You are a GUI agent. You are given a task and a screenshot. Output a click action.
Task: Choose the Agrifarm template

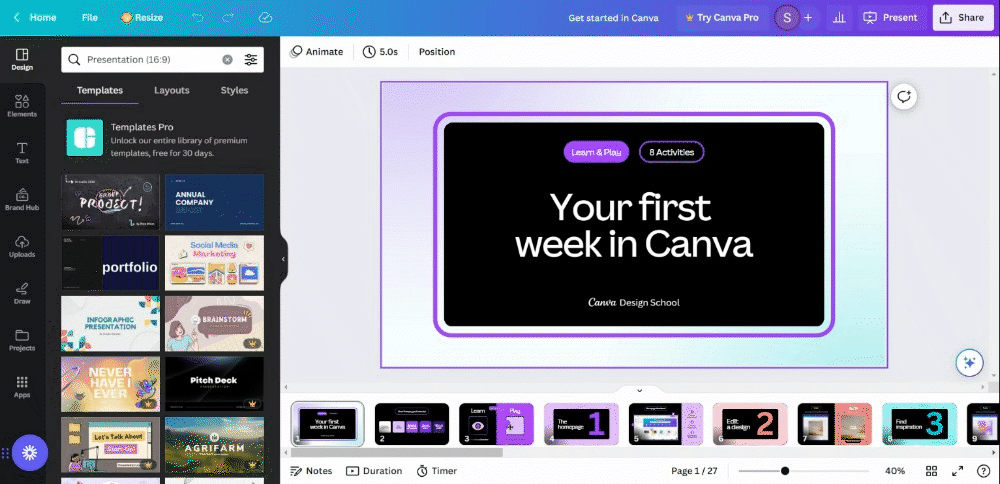point(214,444)
